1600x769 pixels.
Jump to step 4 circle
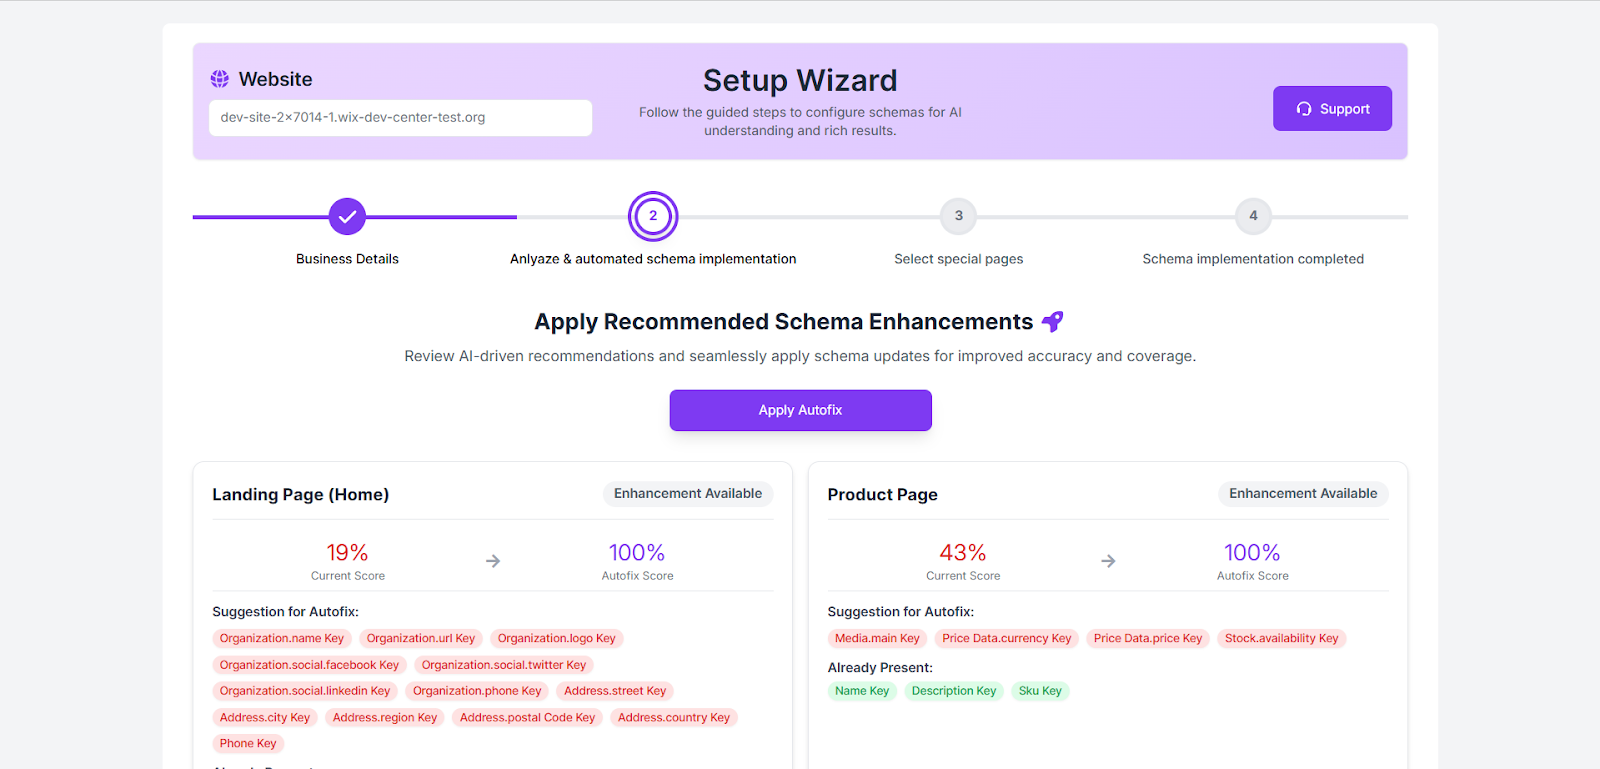tap(1253, 216)
